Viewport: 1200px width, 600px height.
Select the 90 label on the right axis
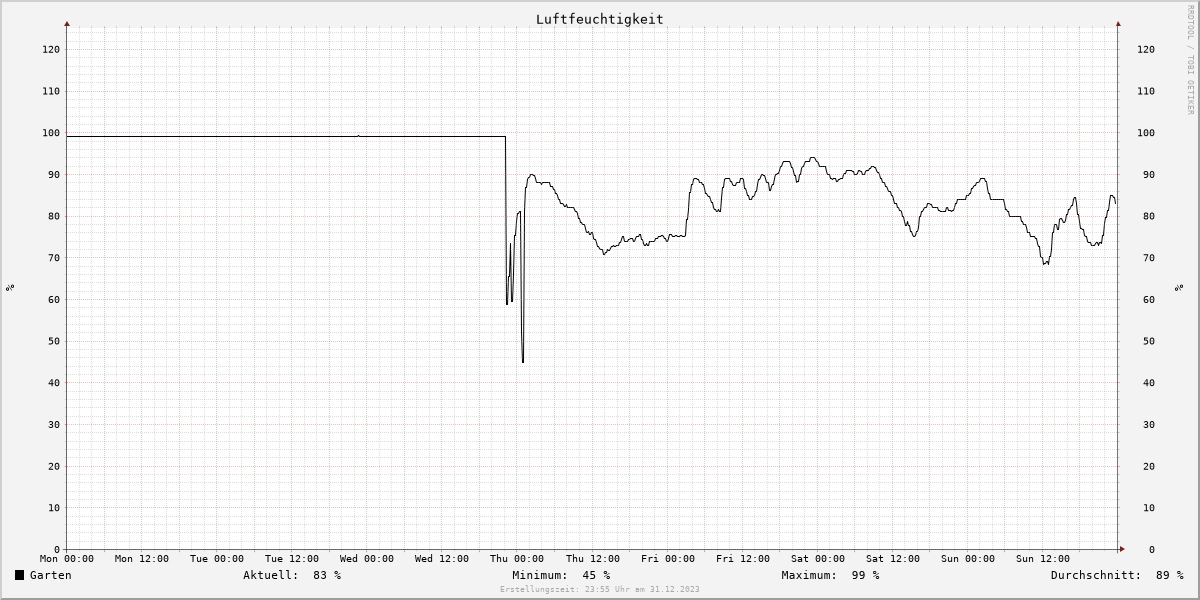pyautogui.click(x=1149, y=174)
